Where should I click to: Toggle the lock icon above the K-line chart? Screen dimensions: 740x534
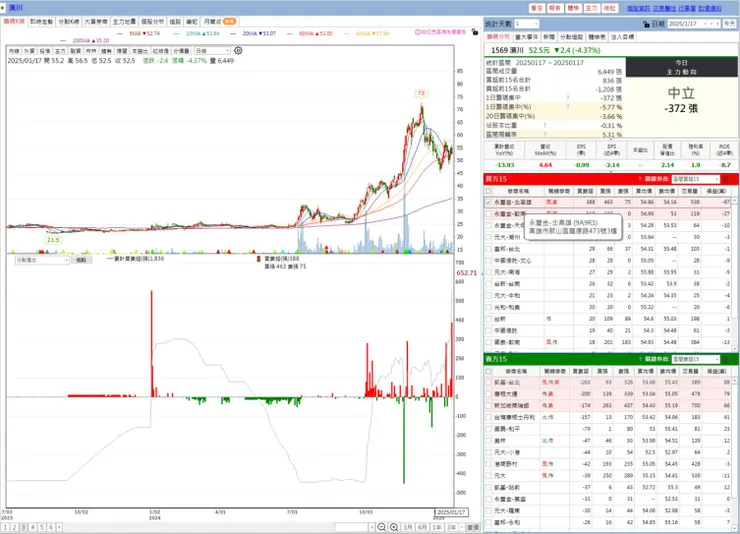pos(475,32)
